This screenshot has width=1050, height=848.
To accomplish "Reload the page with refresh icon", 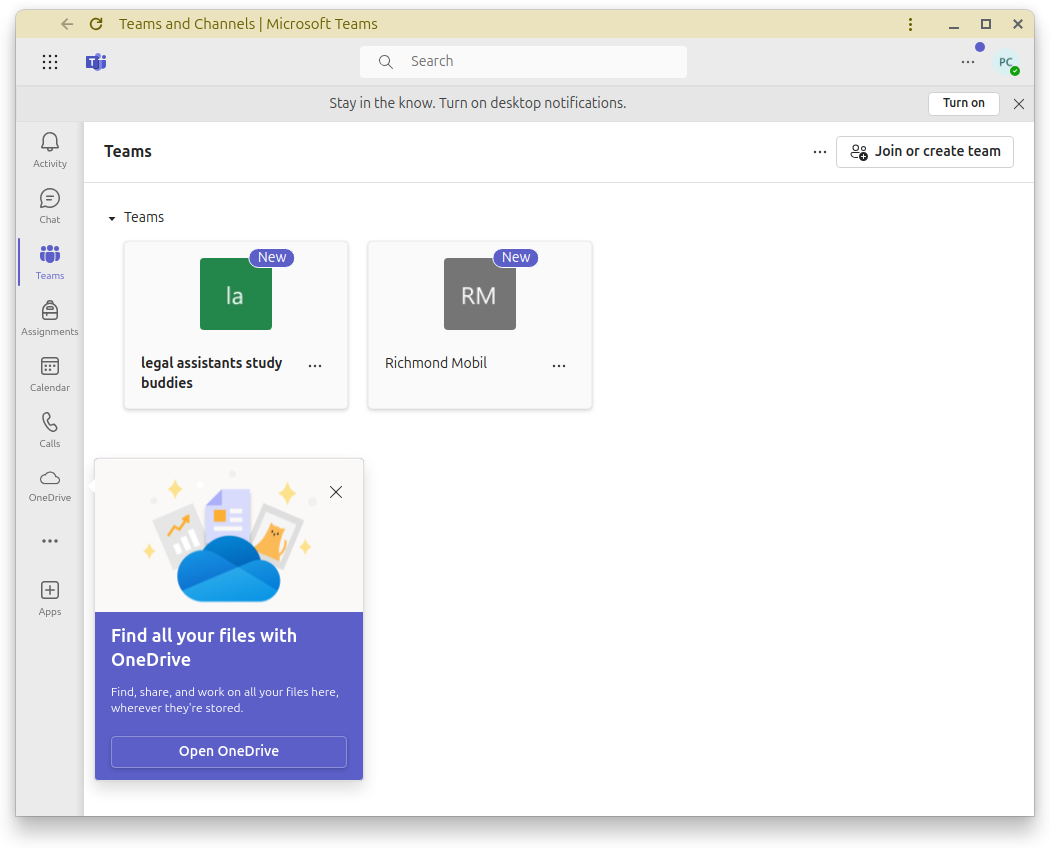I will click(96, 24).
